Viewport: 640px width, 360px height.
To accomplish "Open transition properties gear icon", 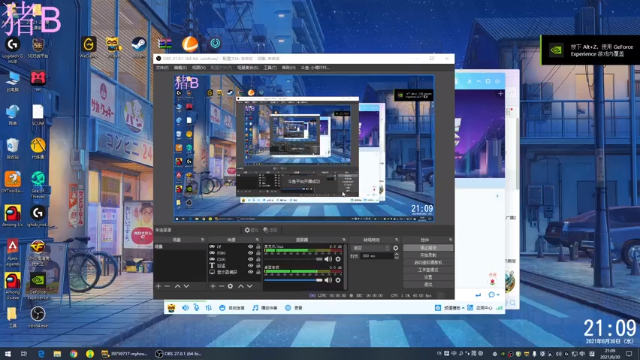I will pos(395,248).
